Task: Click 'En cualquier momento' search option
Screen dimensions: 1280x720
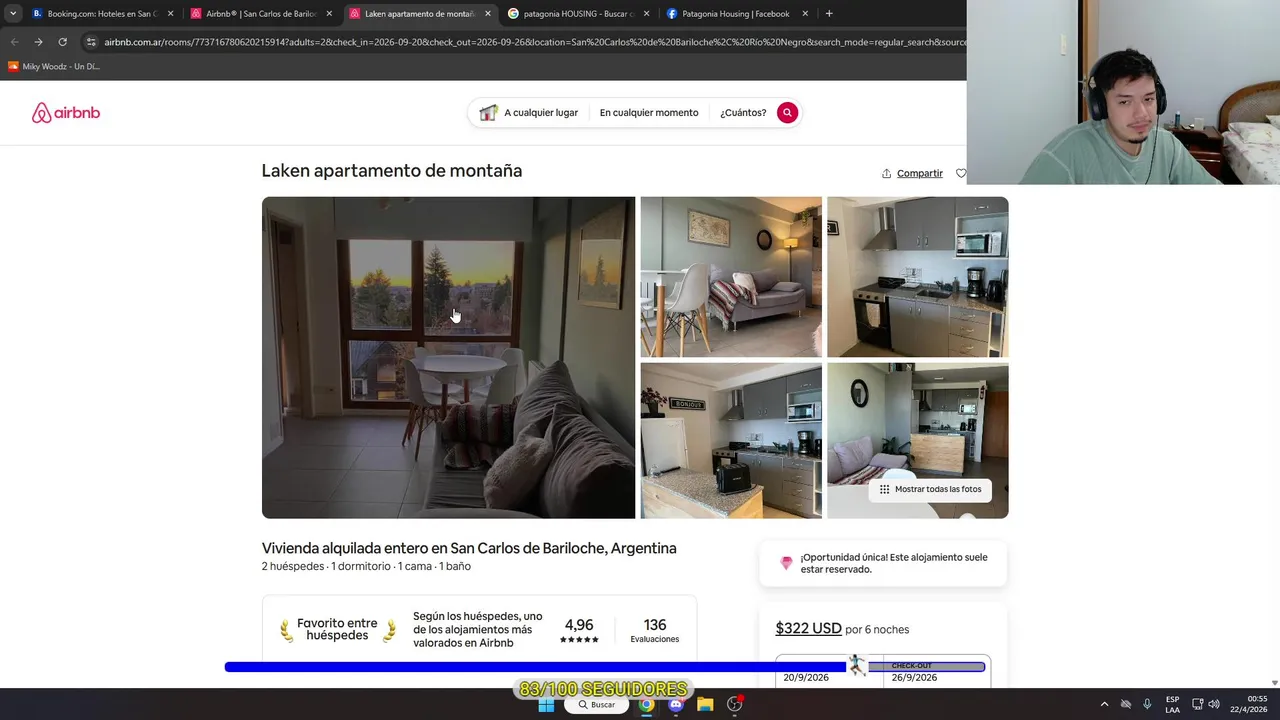Action: point(649,113)
